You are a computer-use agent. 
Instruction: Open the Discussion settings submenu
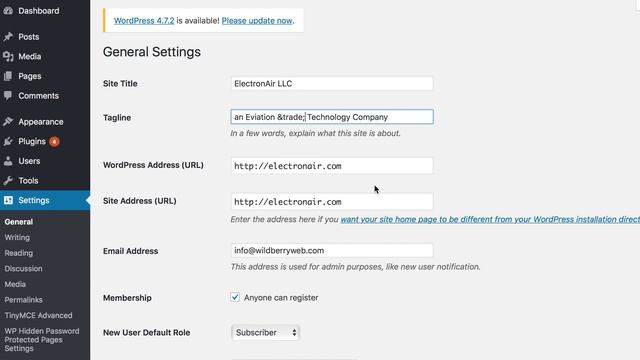click(x=23, y=269)
